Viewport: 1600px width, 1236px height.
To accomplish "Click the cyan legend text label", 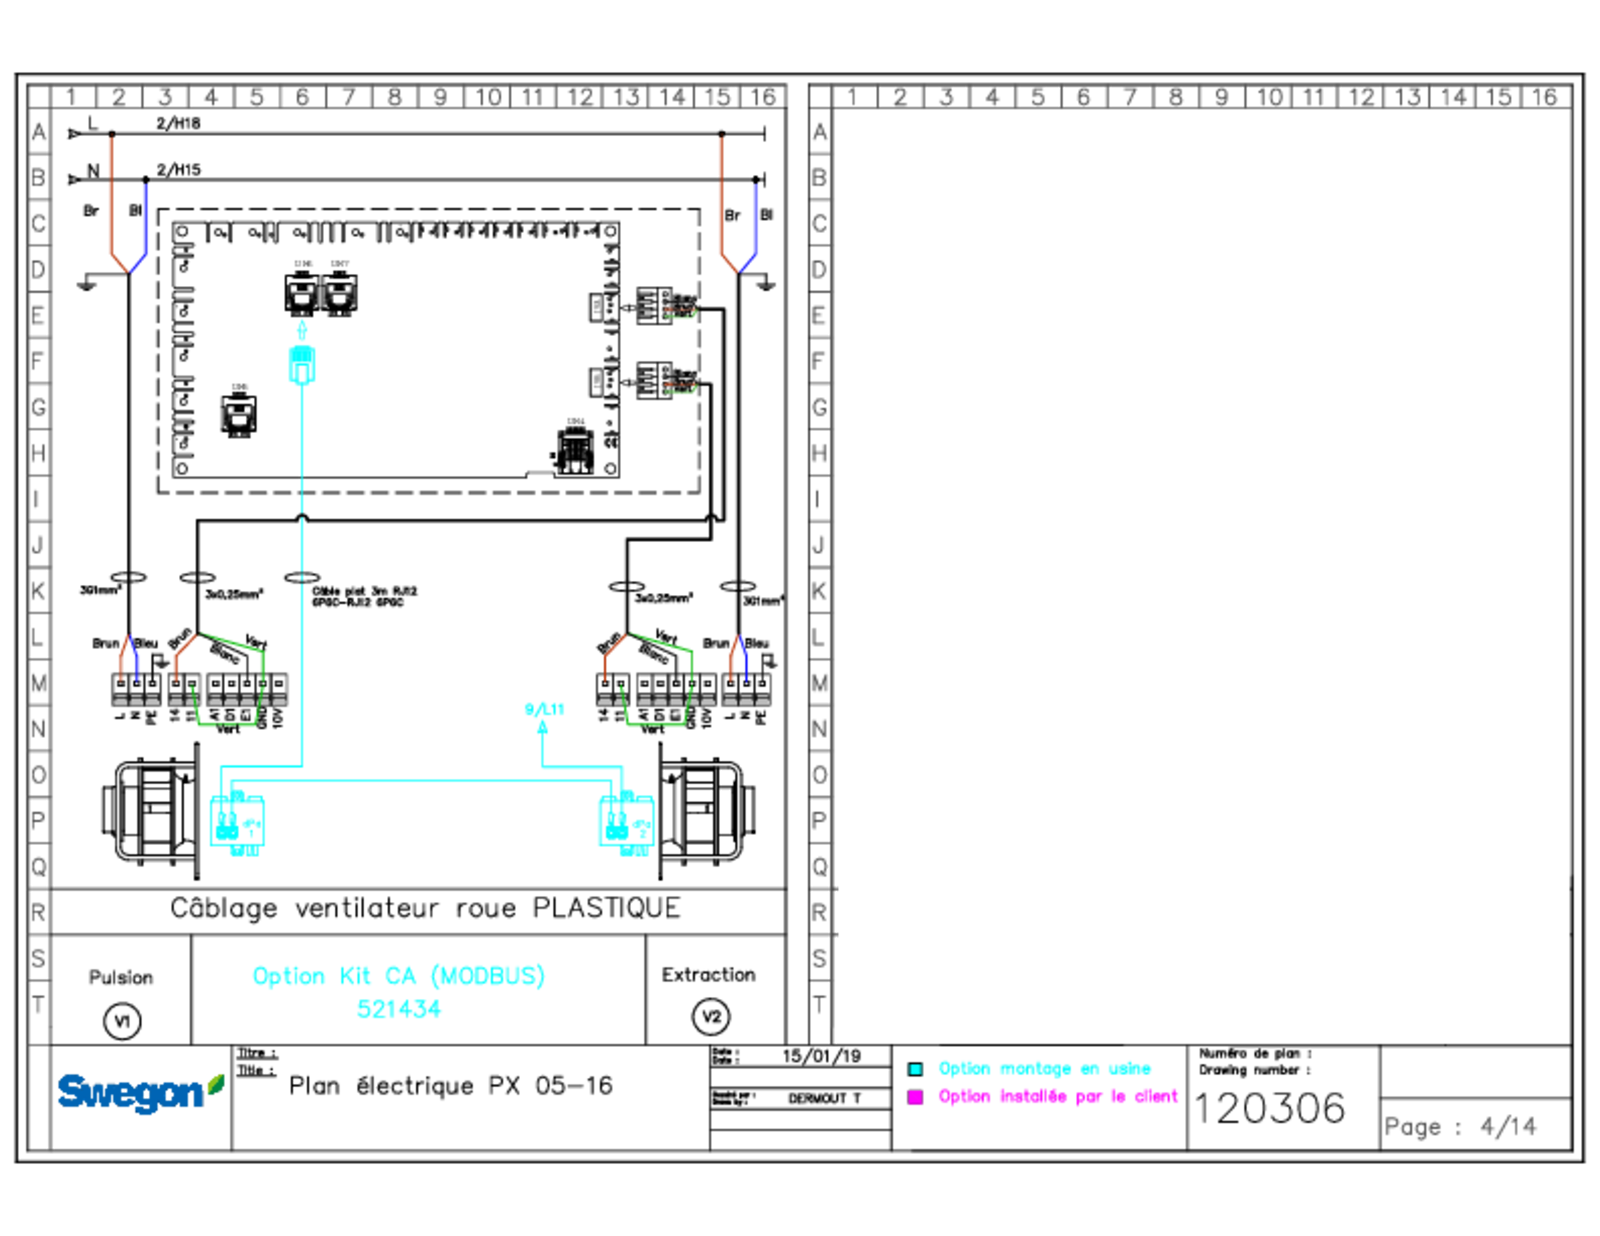I will 1045,1068.
